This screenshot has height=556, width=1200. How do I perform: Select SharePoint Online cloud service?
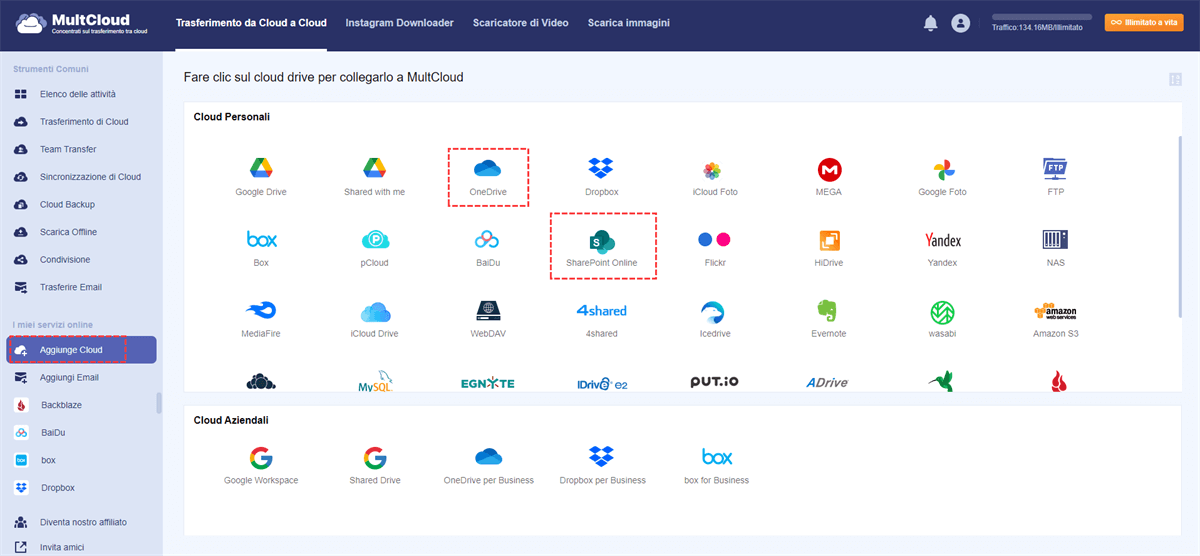click(x=602, y=241)
